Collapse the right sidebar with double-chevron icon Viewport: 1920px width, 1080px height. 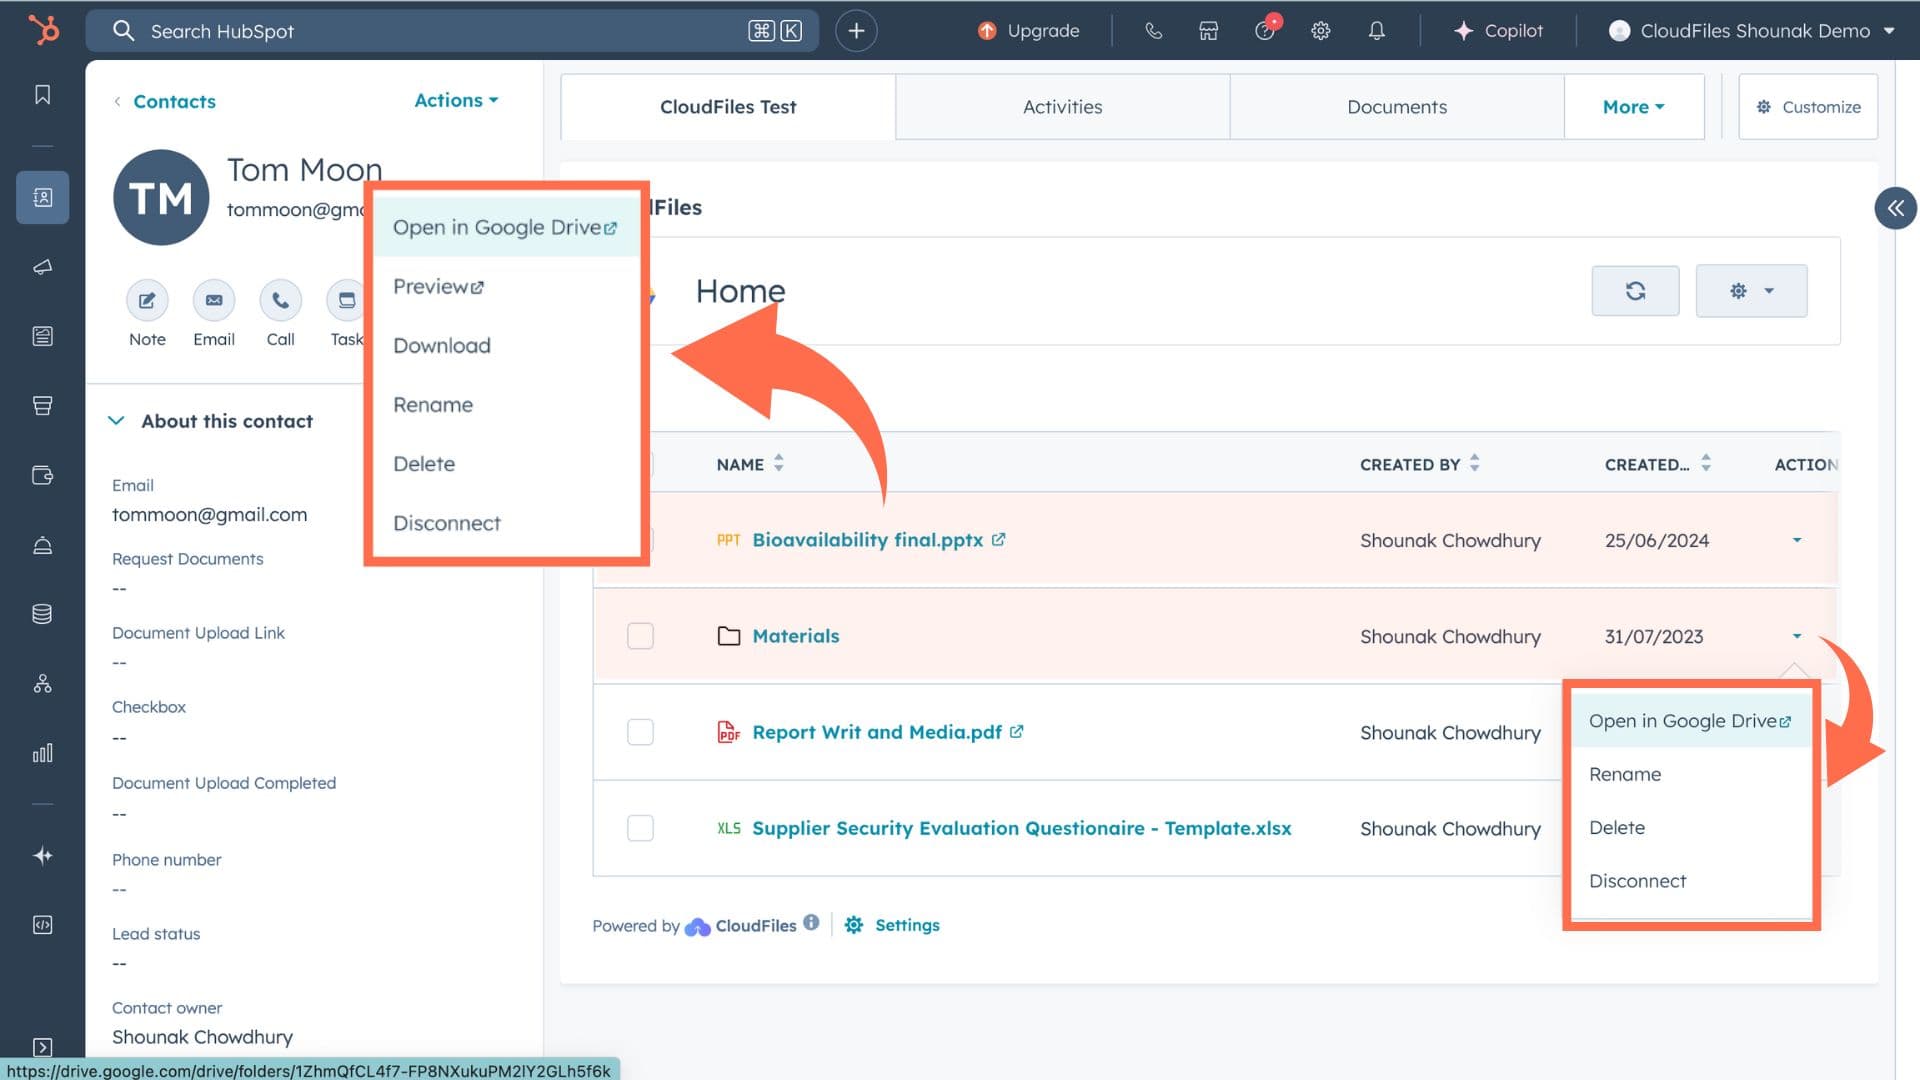pyautogui.click(x=1895, y=208)
